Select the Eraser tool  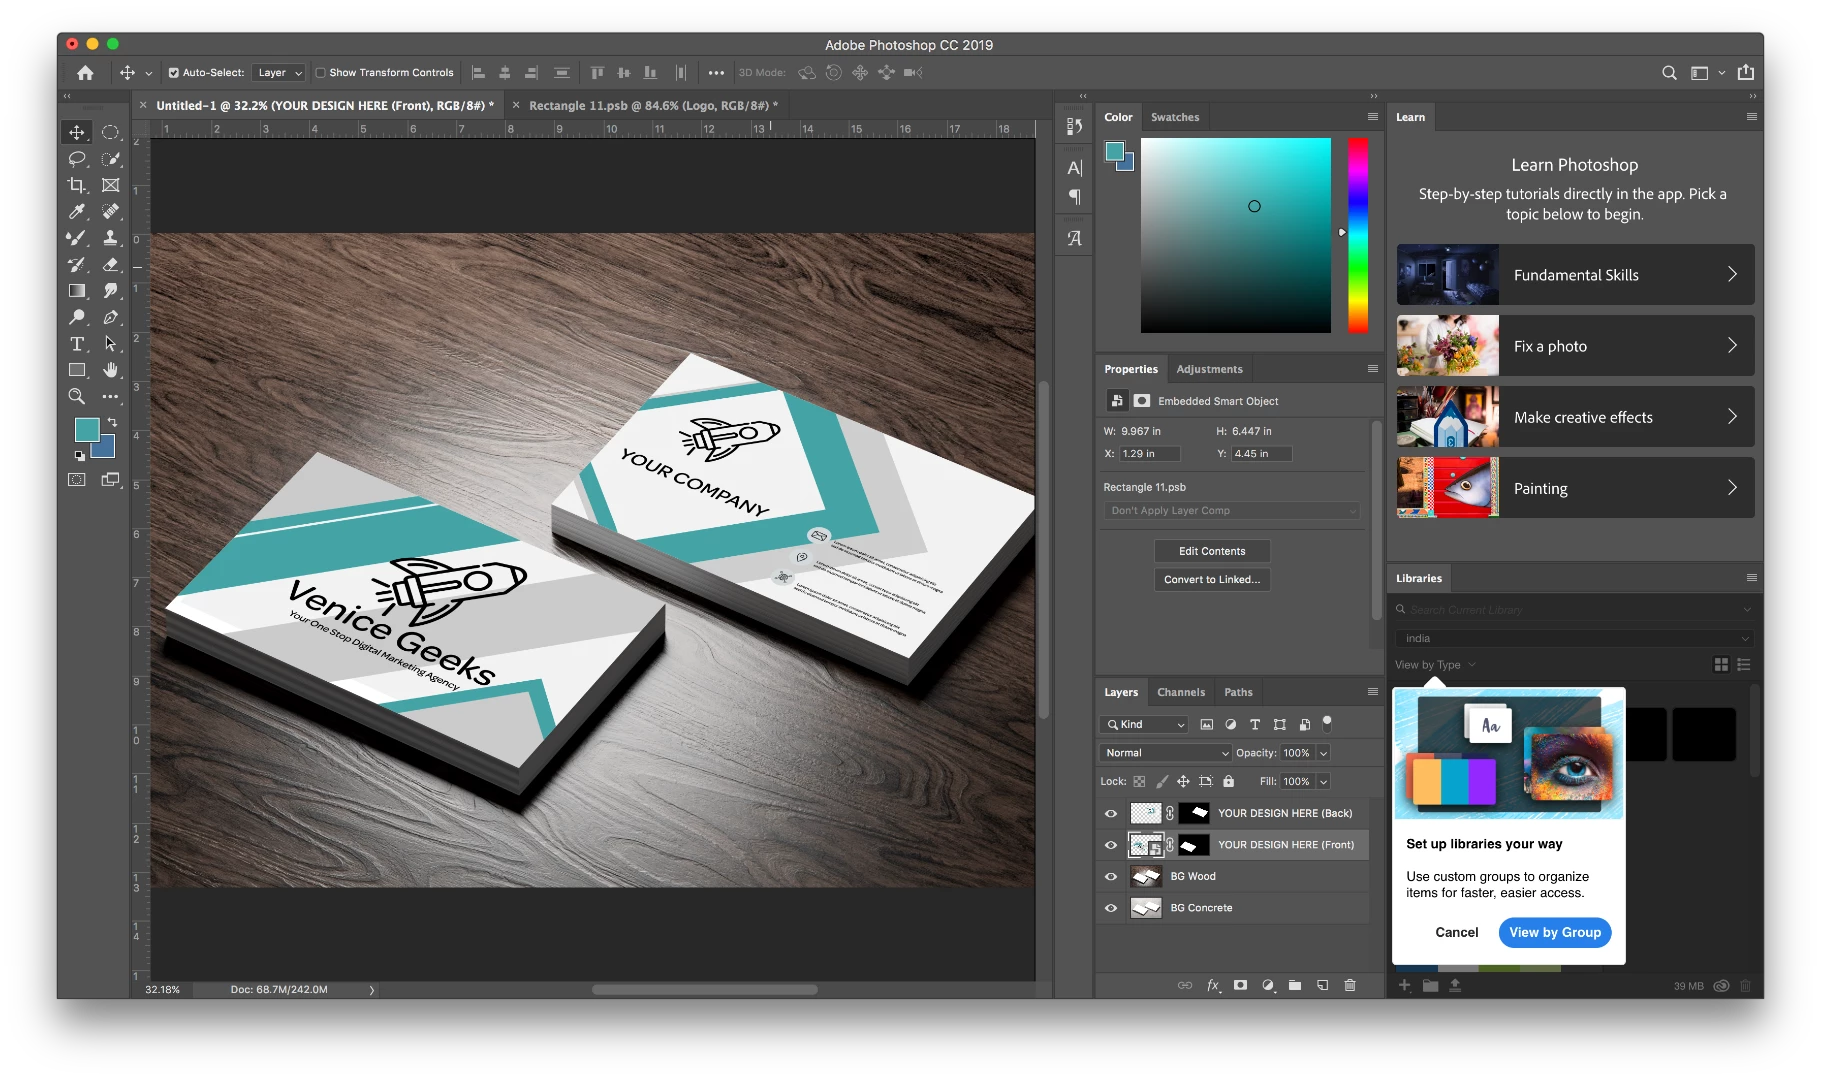[110, 264]
